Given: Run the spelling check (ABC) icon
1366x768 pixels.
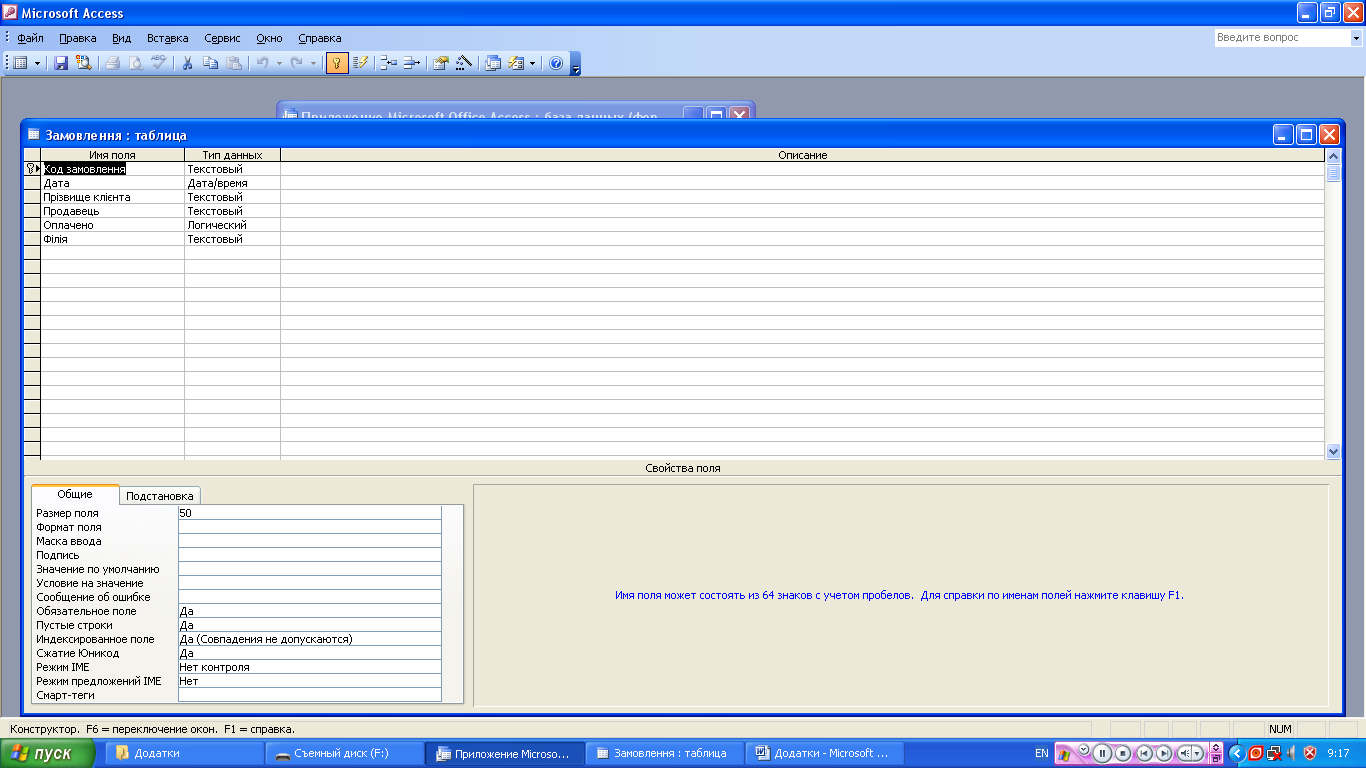Looking at the screenshot, I should pyautogui.click(x=158, y=63).
